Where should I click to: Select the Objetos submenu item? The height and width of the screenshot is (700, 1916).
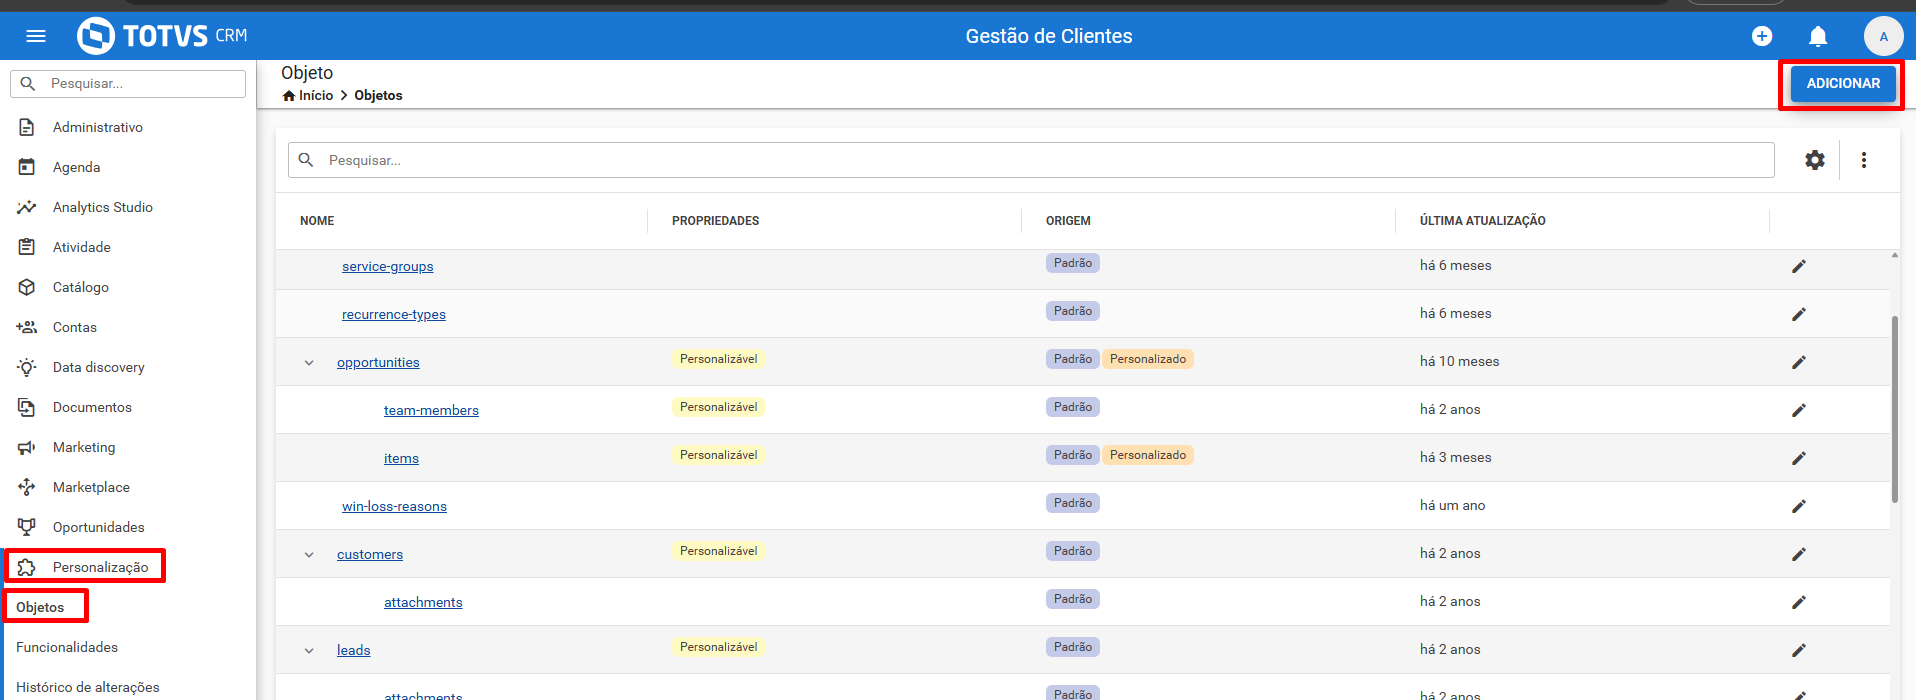pyautogui.click(x=40, y=607)
